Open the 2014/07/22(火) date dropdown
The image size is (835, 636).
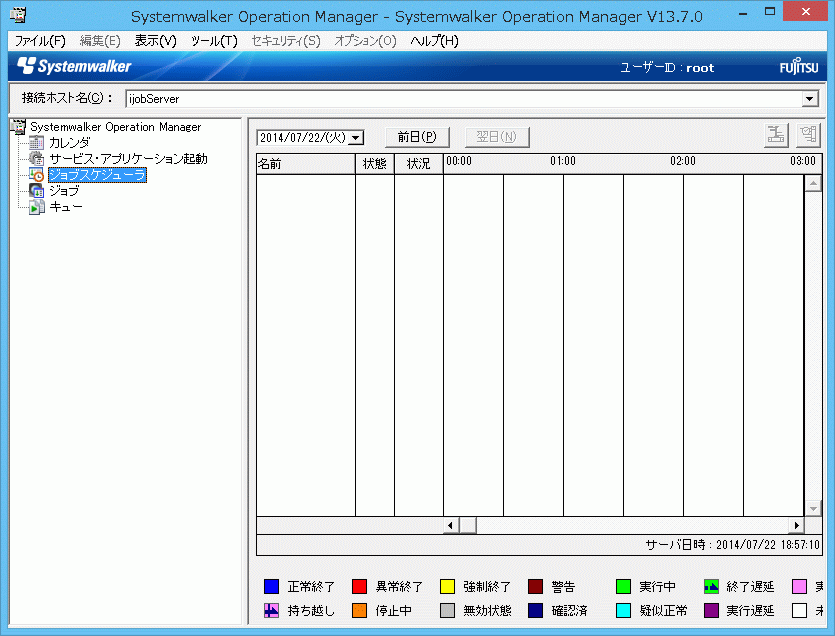(x=357, y=138)
